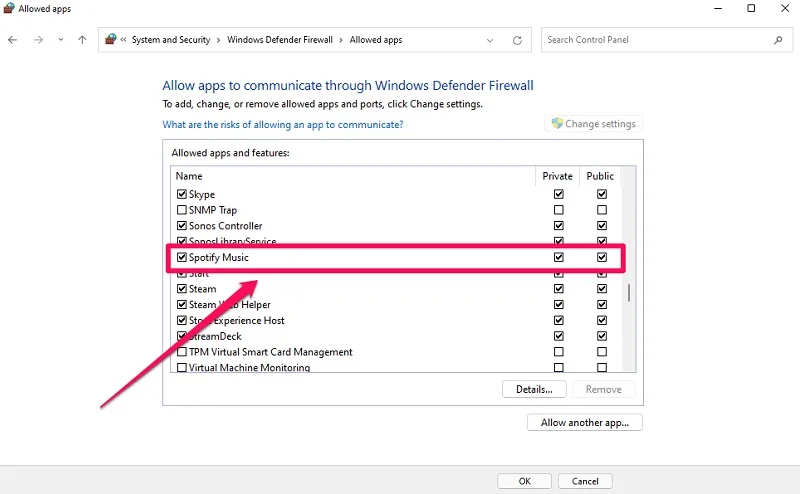The height and width of the screenshot is (494, 800).
Task: Select the Spotify Music row text
Action: pyautogui.click(x=219, y=257)
